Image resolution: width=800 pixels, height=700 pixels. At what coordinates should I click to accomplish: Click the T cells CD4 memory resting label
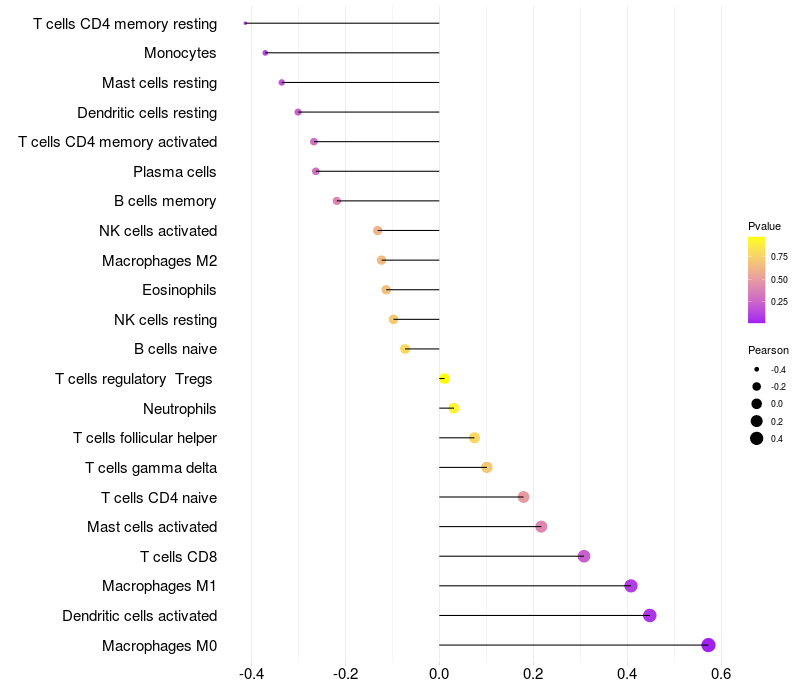(125, 23)
